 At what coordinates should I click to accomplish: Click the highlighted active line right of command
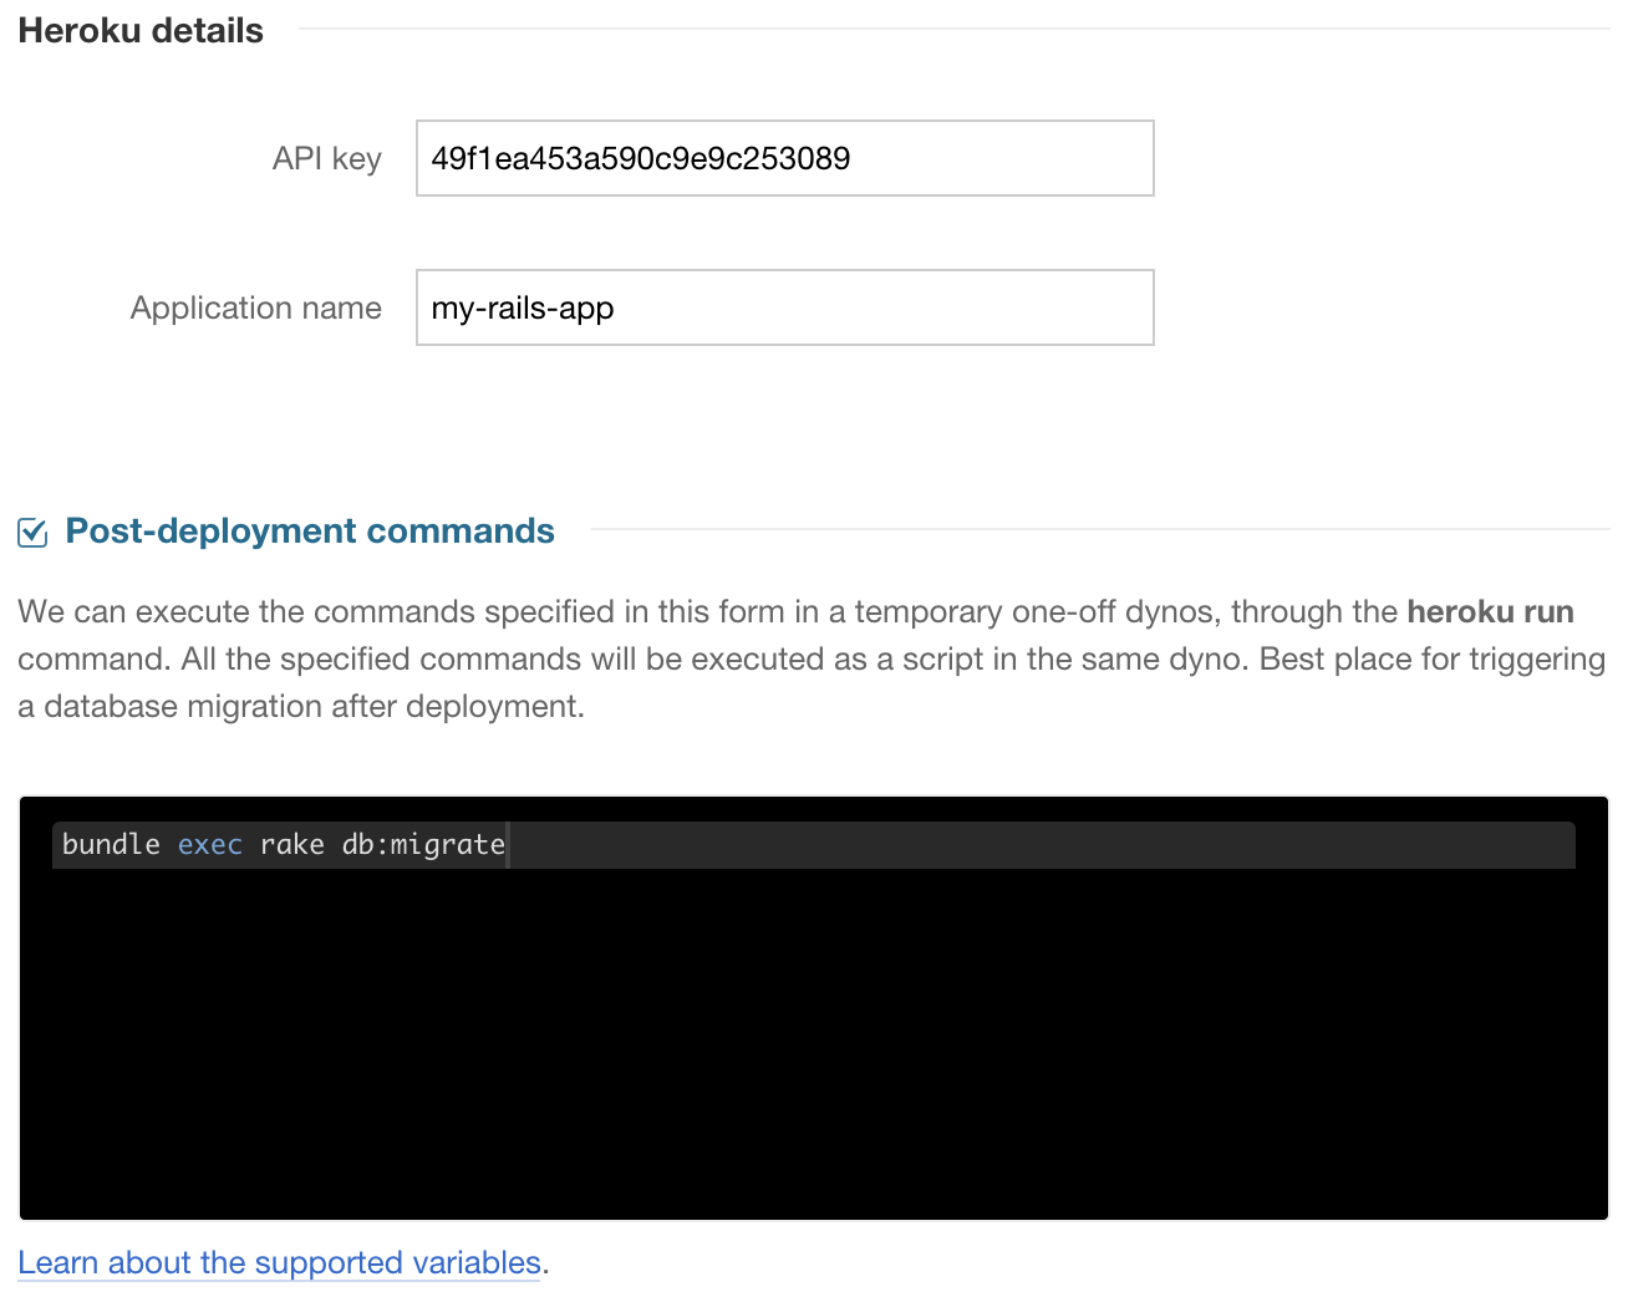[1040, 845]
